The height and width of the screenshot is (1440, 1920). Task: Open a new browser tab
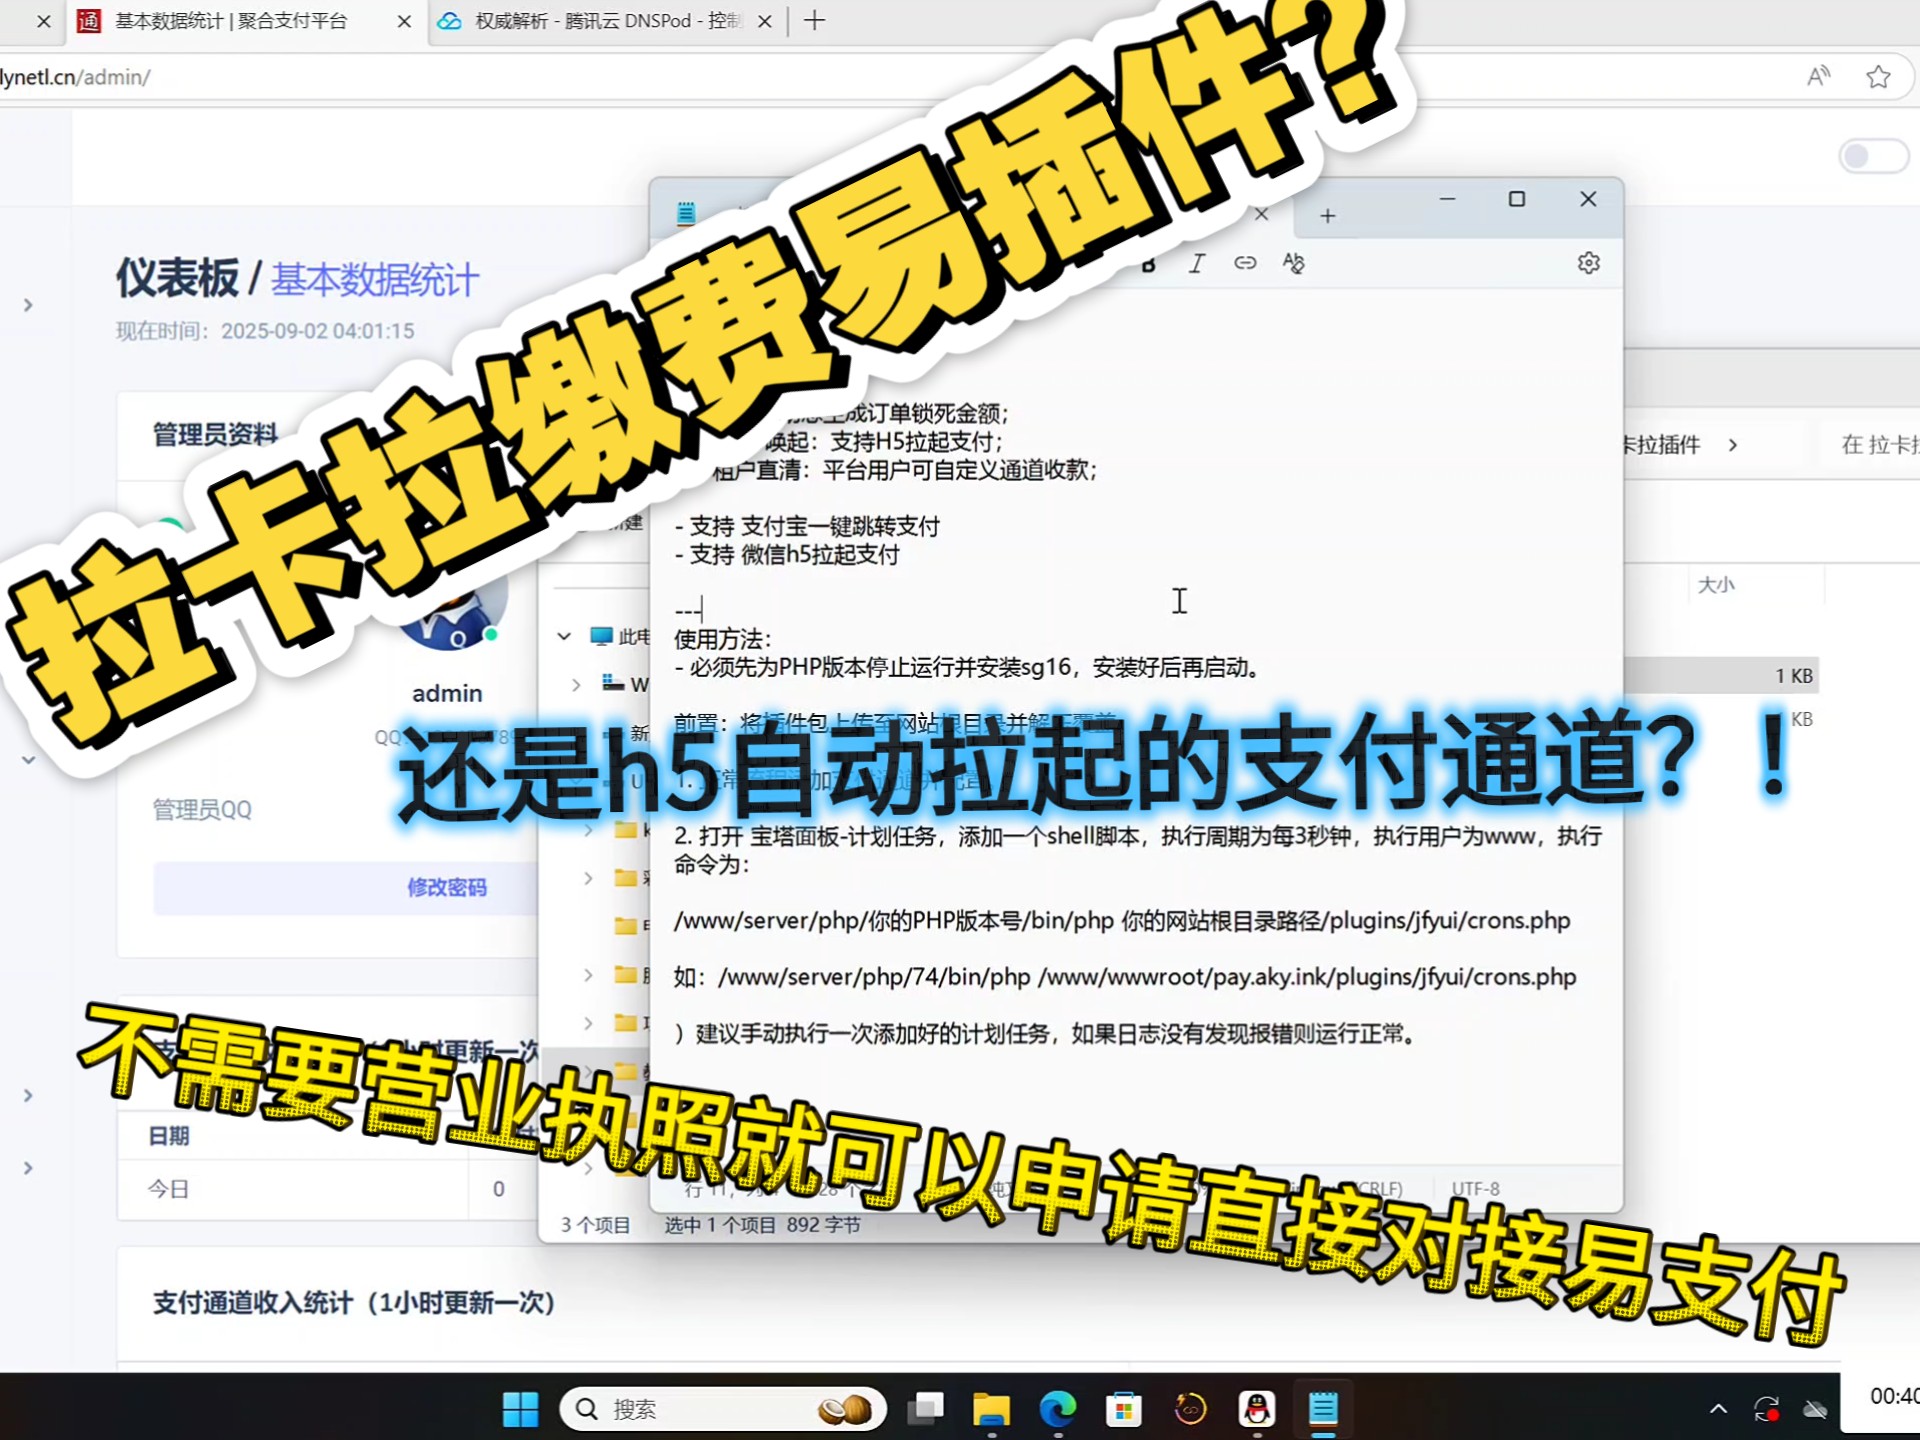tap(814, 21)
